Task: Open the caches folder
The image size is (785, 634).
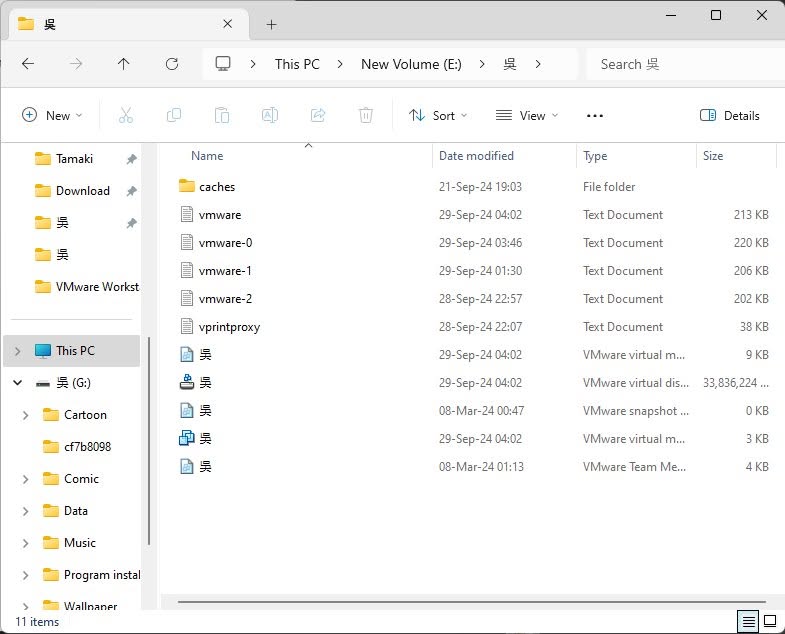Action: click(x=217, y=187)
